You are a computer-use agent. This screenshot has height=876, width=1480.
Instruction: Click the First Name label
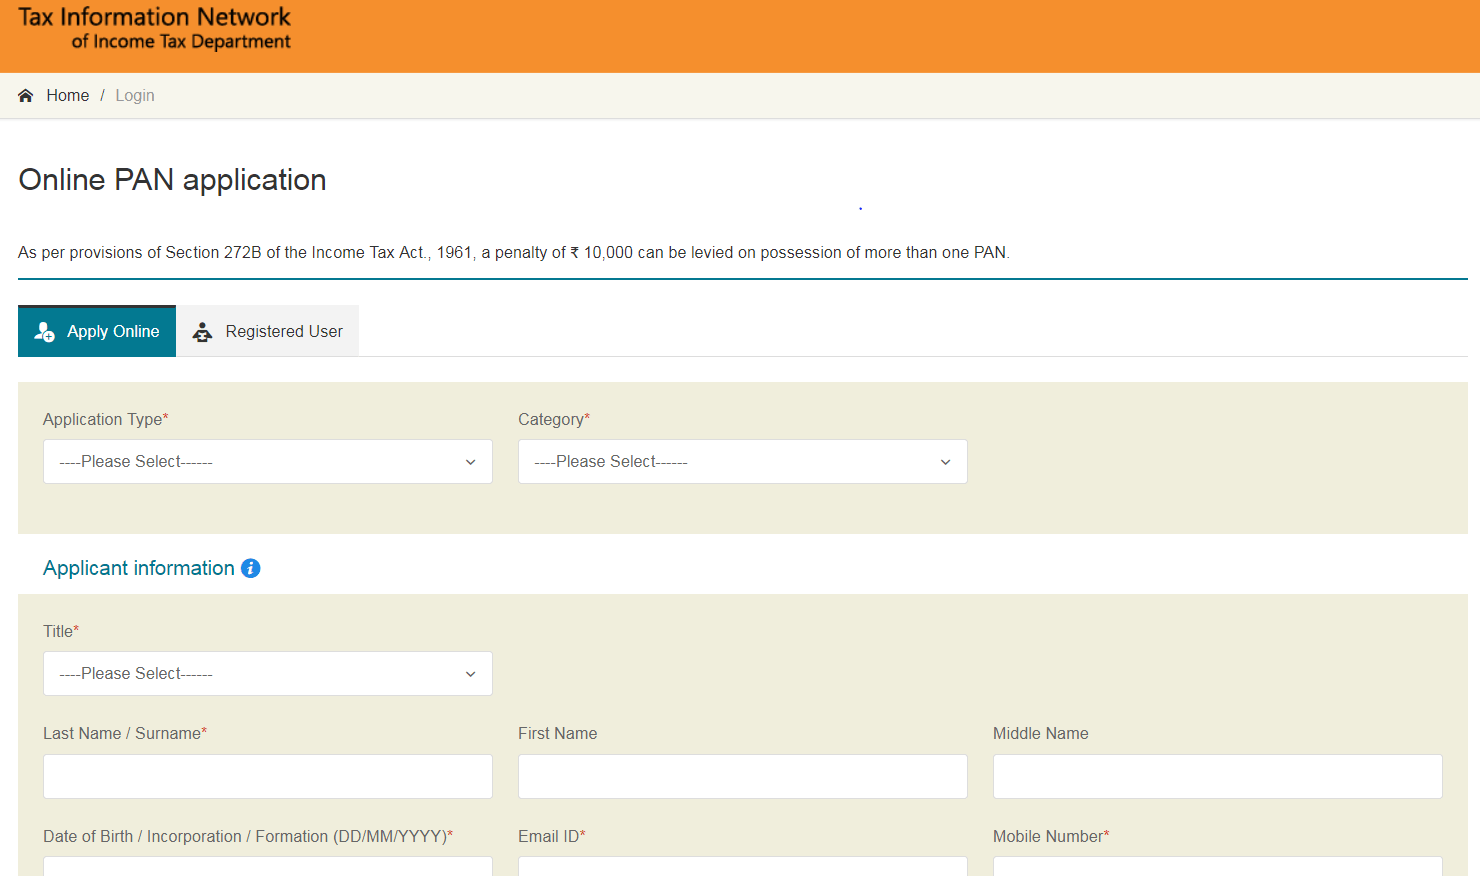point(558,734)
